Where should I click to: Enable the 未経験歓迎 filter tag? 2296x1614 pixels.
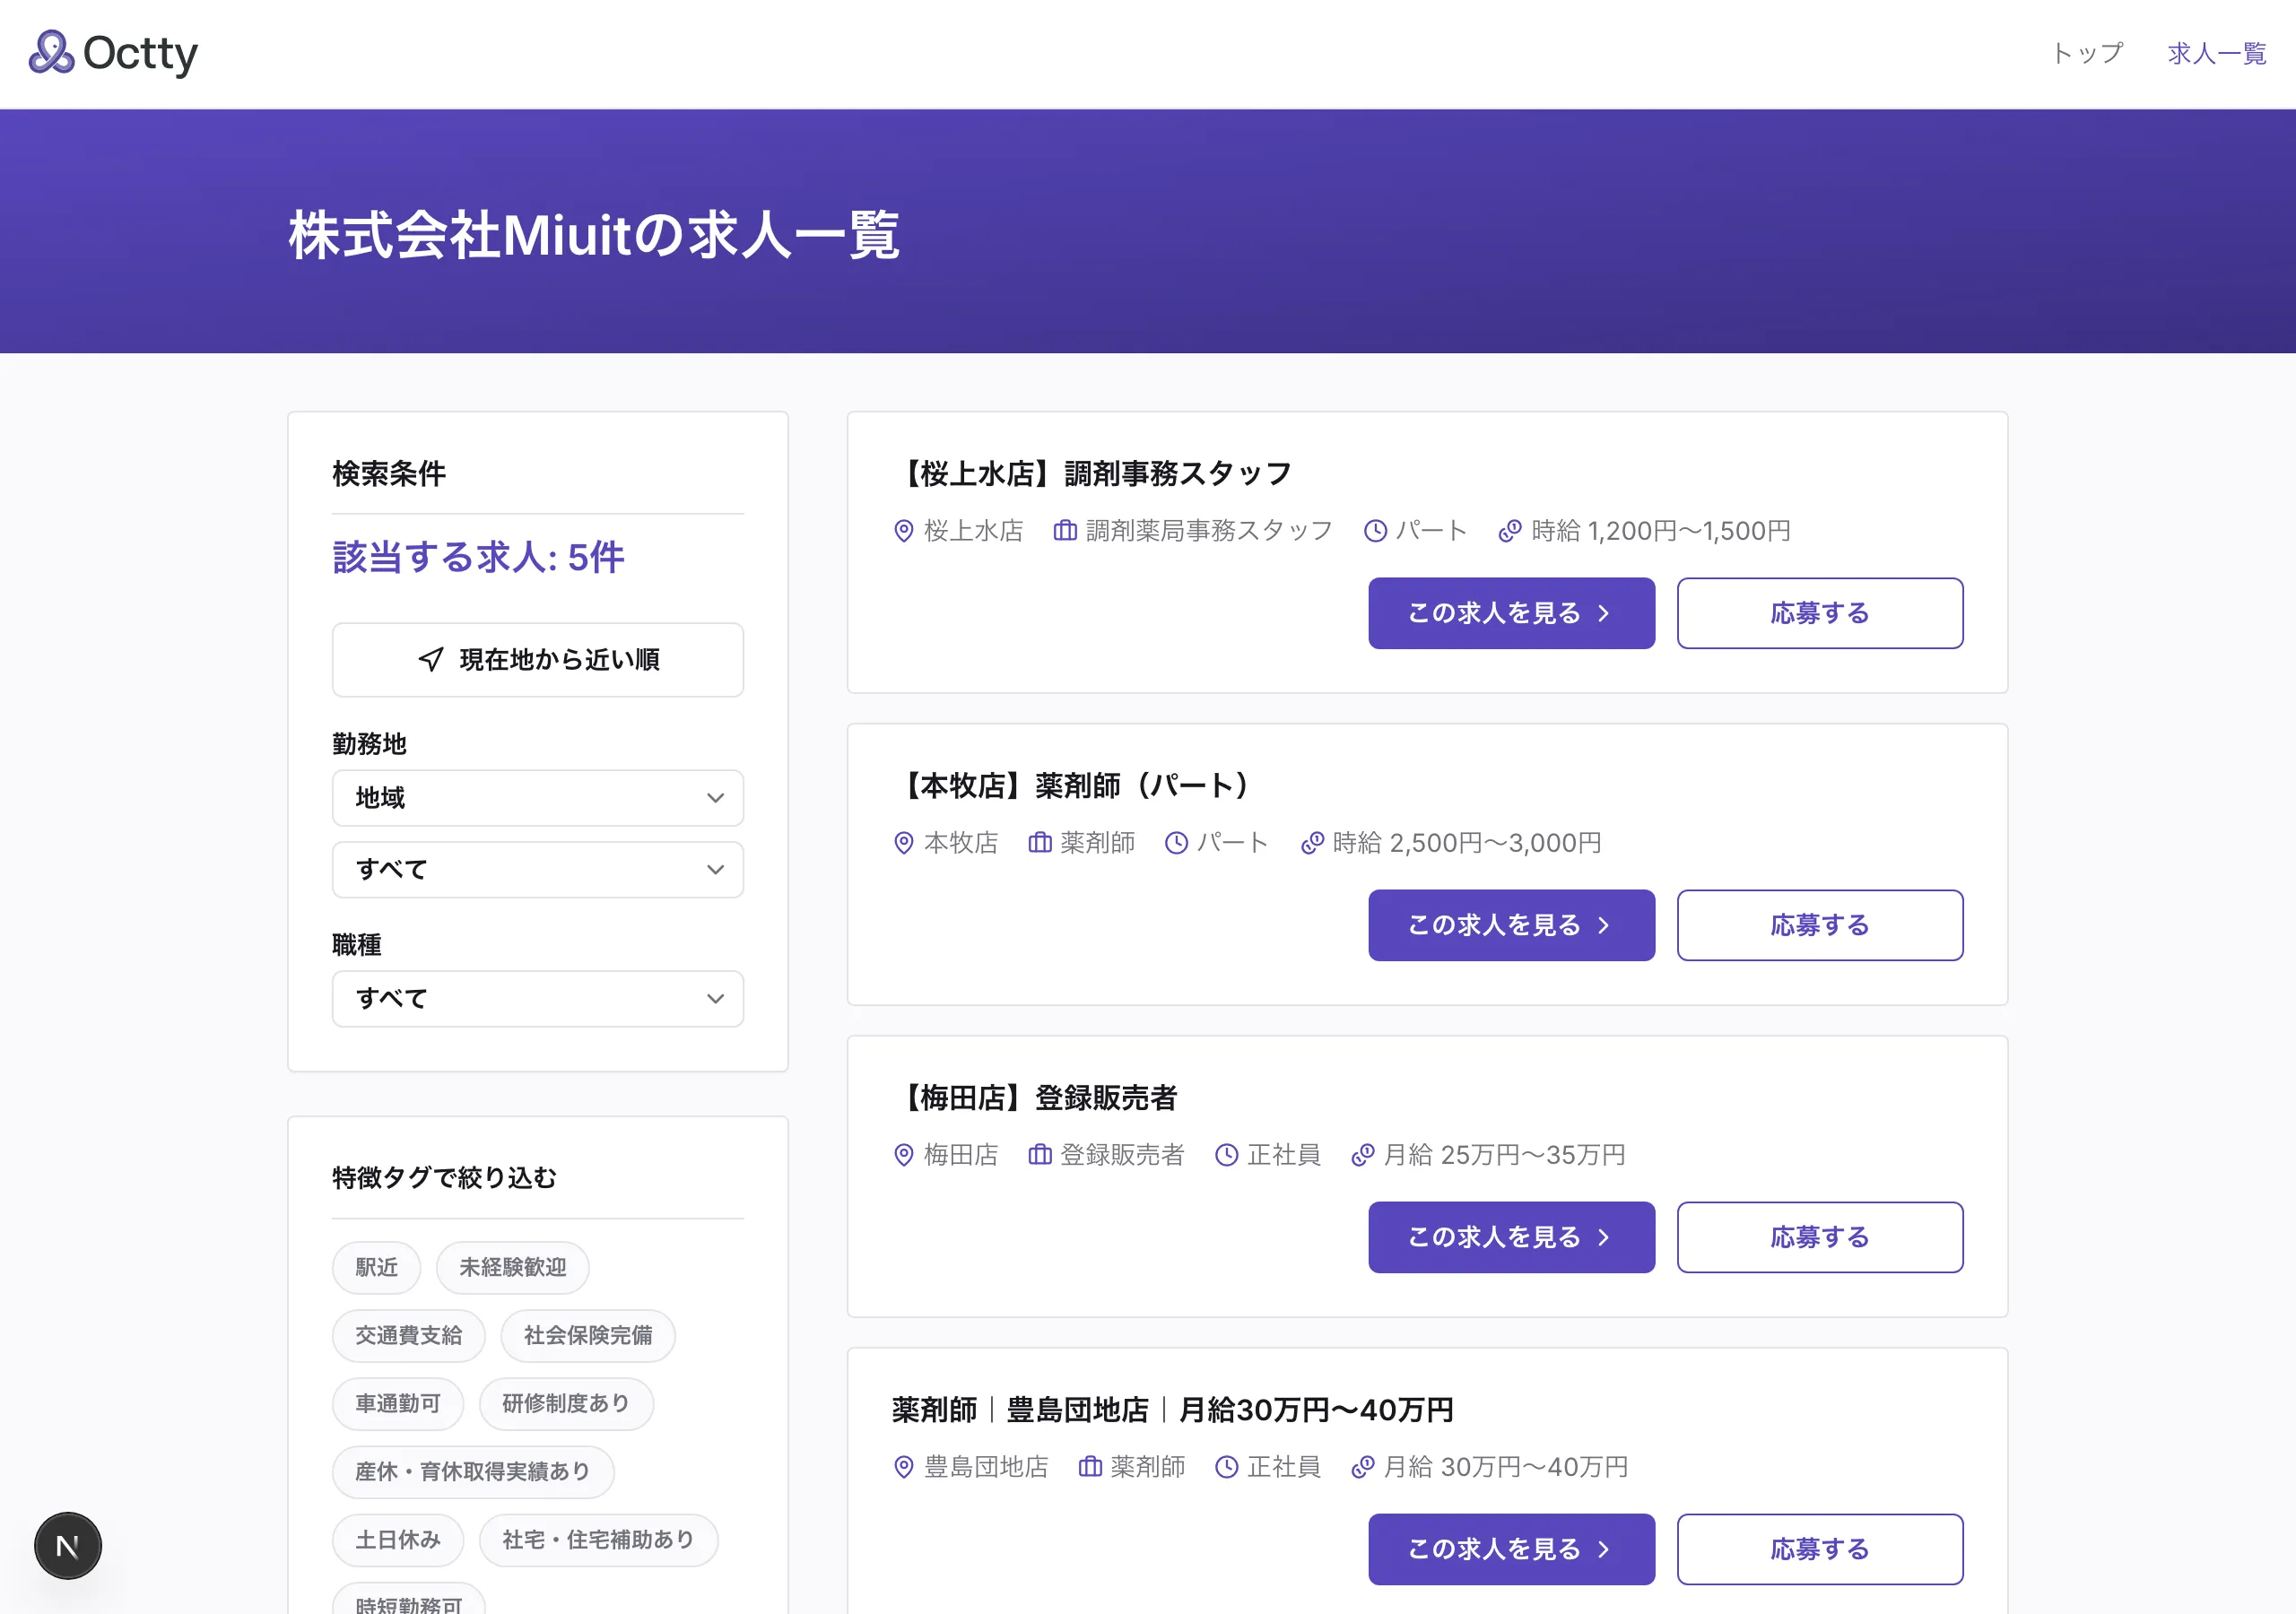(x=512, y=1267)
